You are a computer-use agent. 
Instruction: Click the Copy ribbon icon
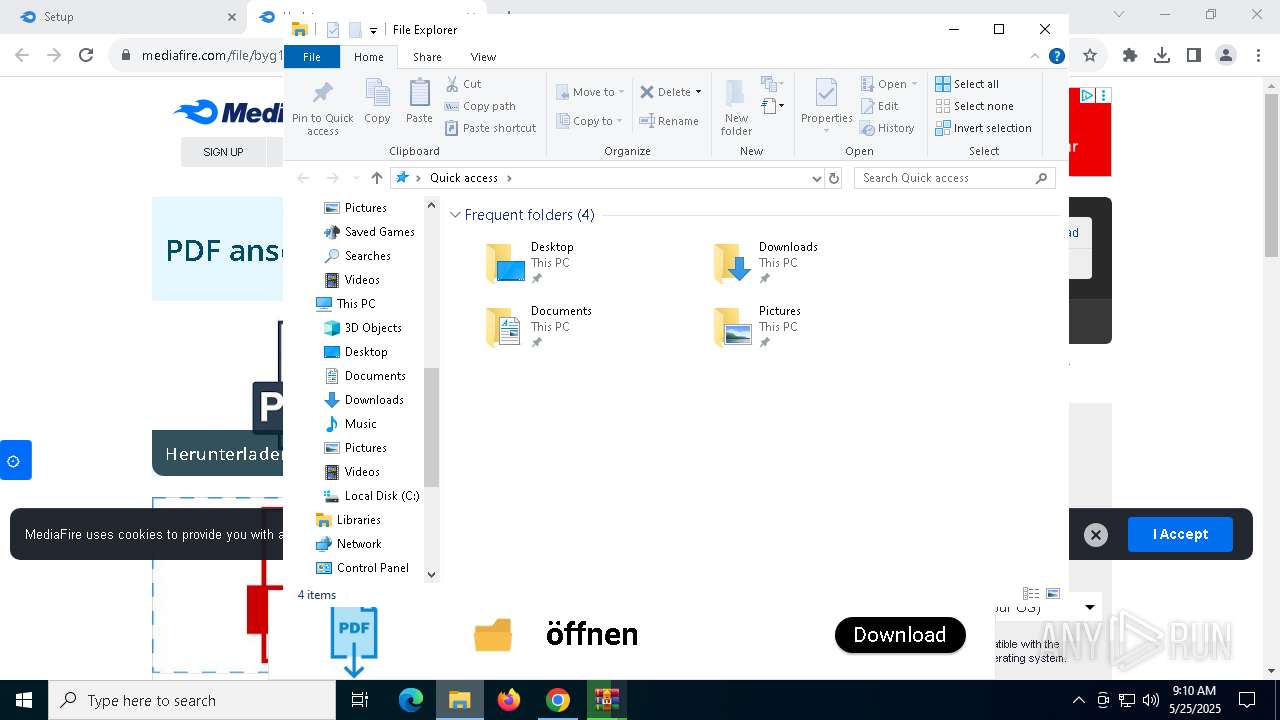[x=377, y=102]
